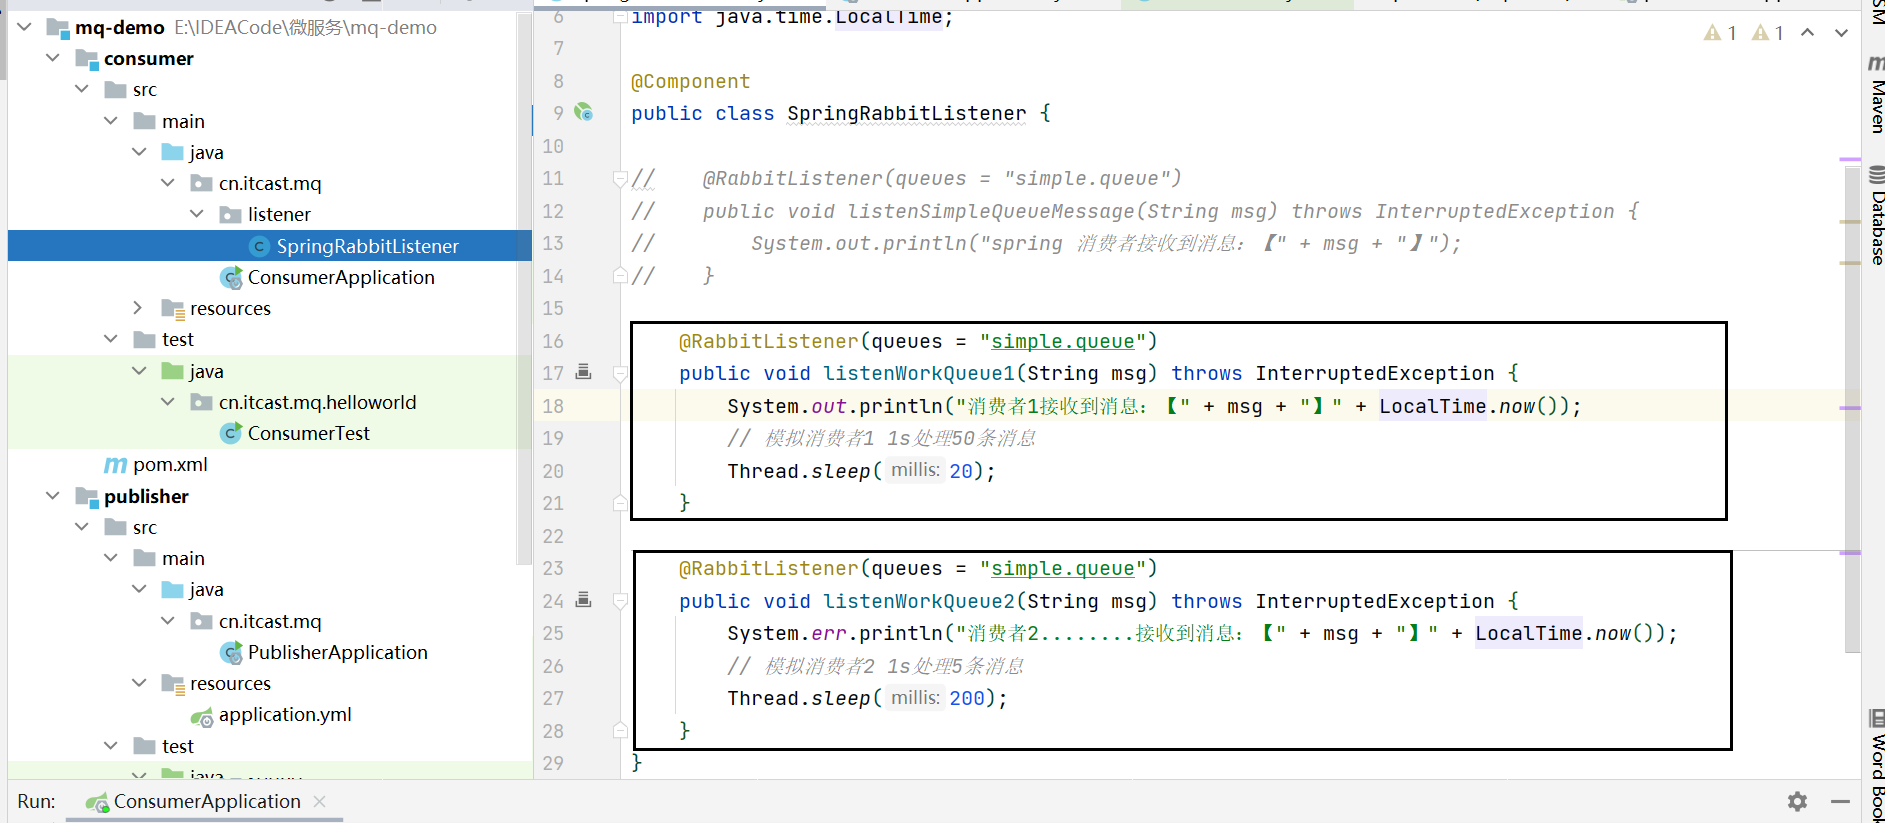Click the project tree vertical scrollbar
1885x823 pixels.
(525, 290)
